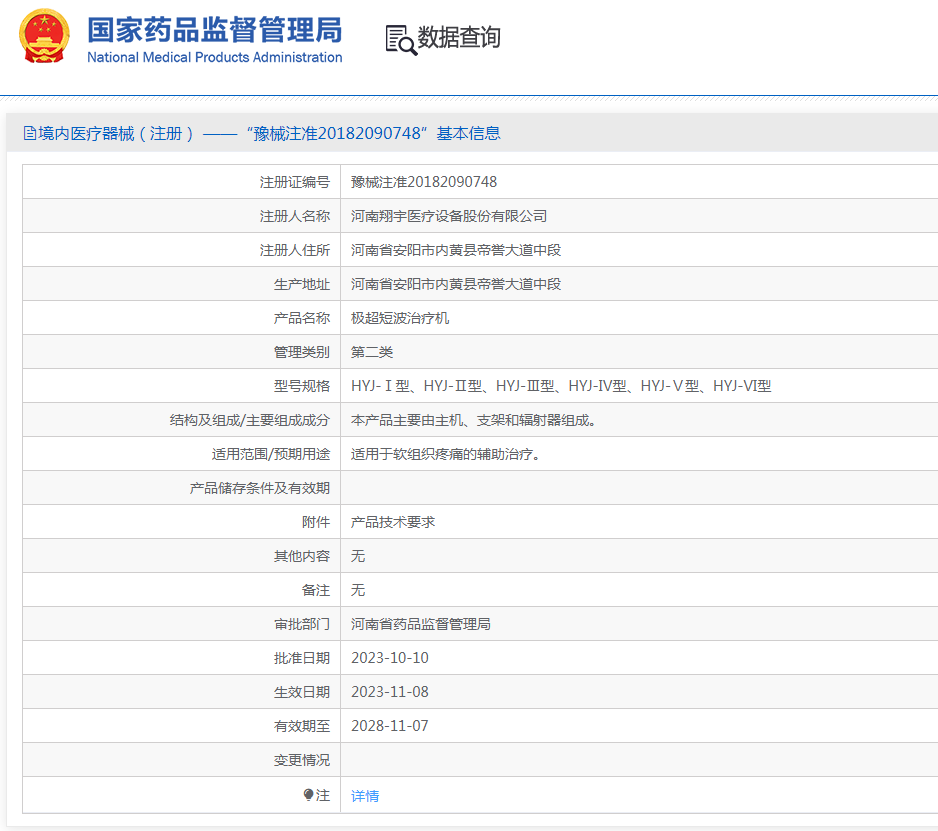Viewport: 938px width, 831px height.
Task: Click the 河南翔宇医疗设备股份有限公司 registrant name
Action: coord(449,216)
